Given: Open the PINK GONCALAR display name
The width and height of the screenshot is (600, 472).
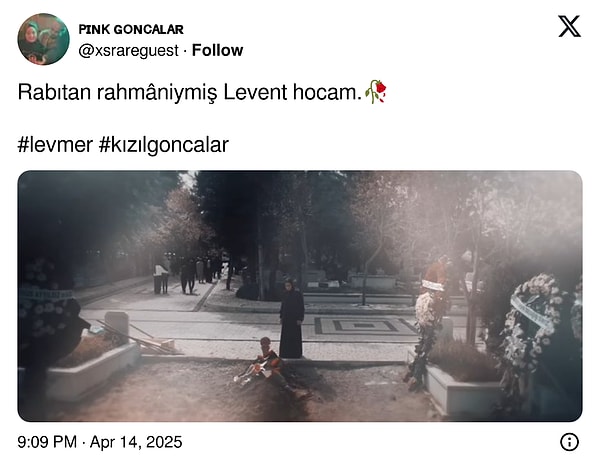Looking at the screenshot, I should 131,29.
